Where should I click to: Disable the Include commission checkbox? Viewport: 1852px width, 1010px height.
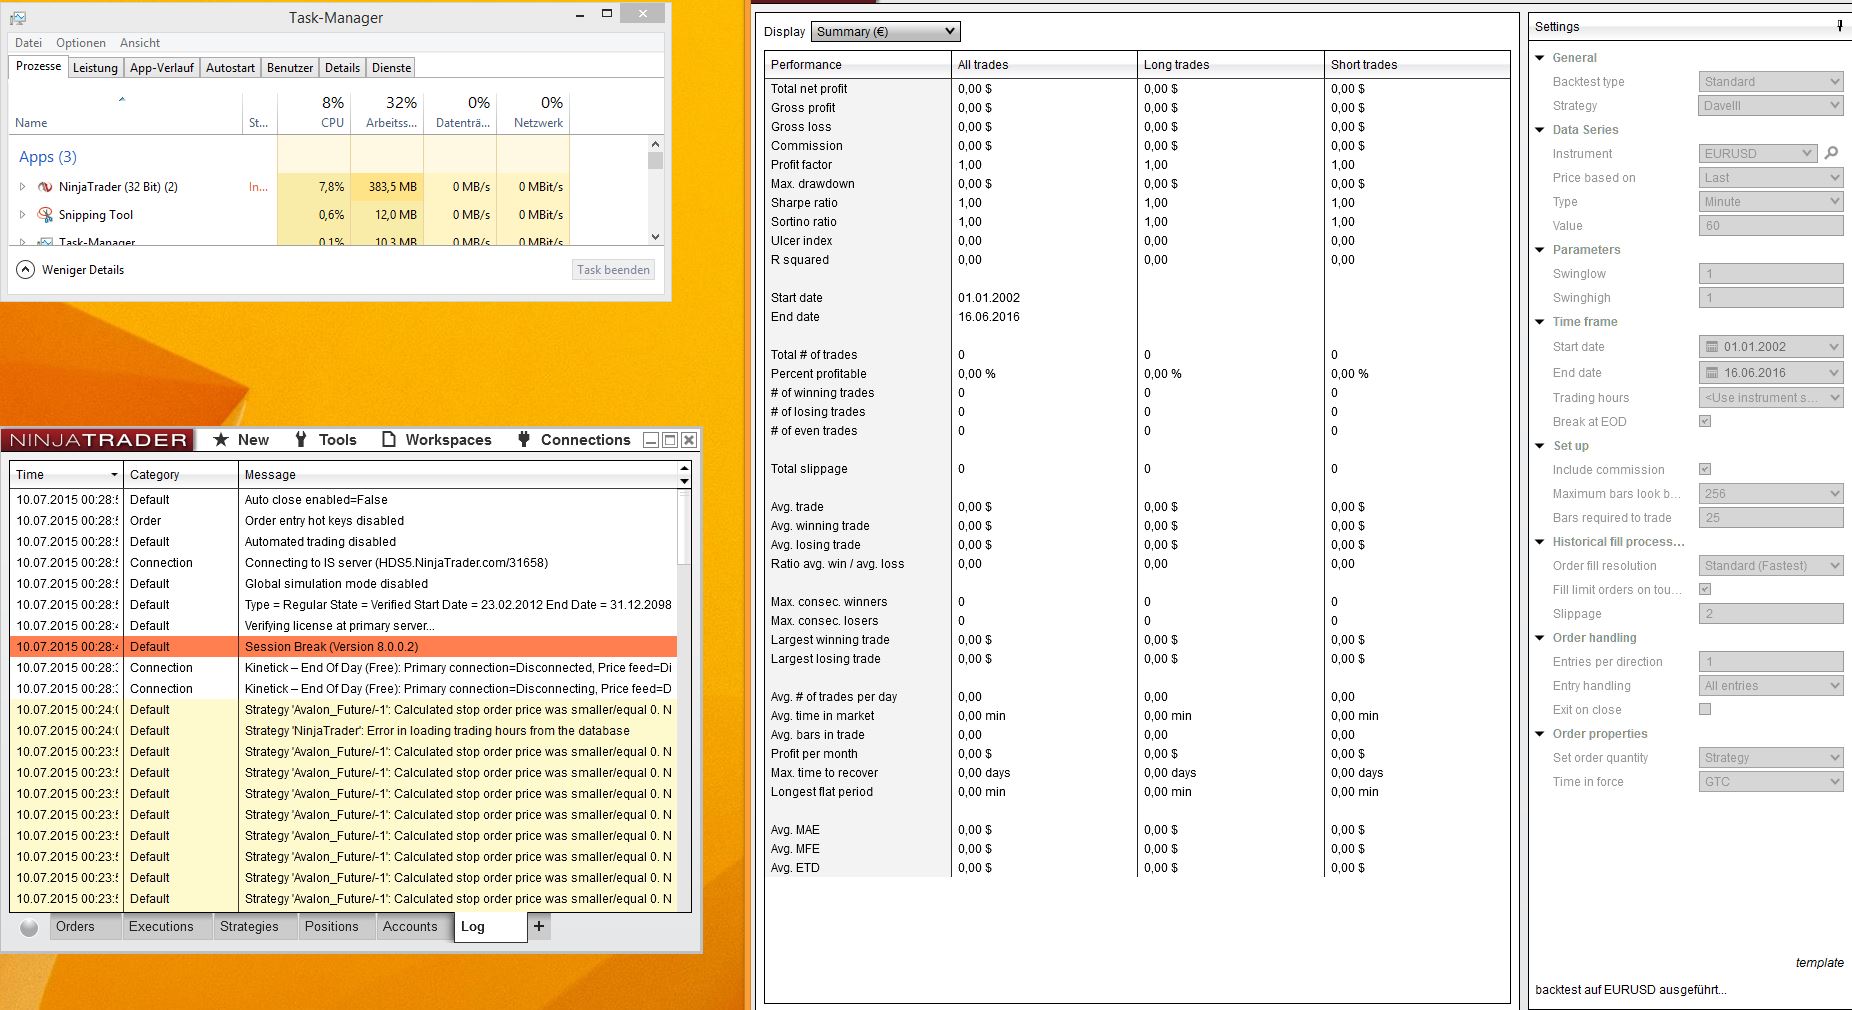click(1705, 469)
